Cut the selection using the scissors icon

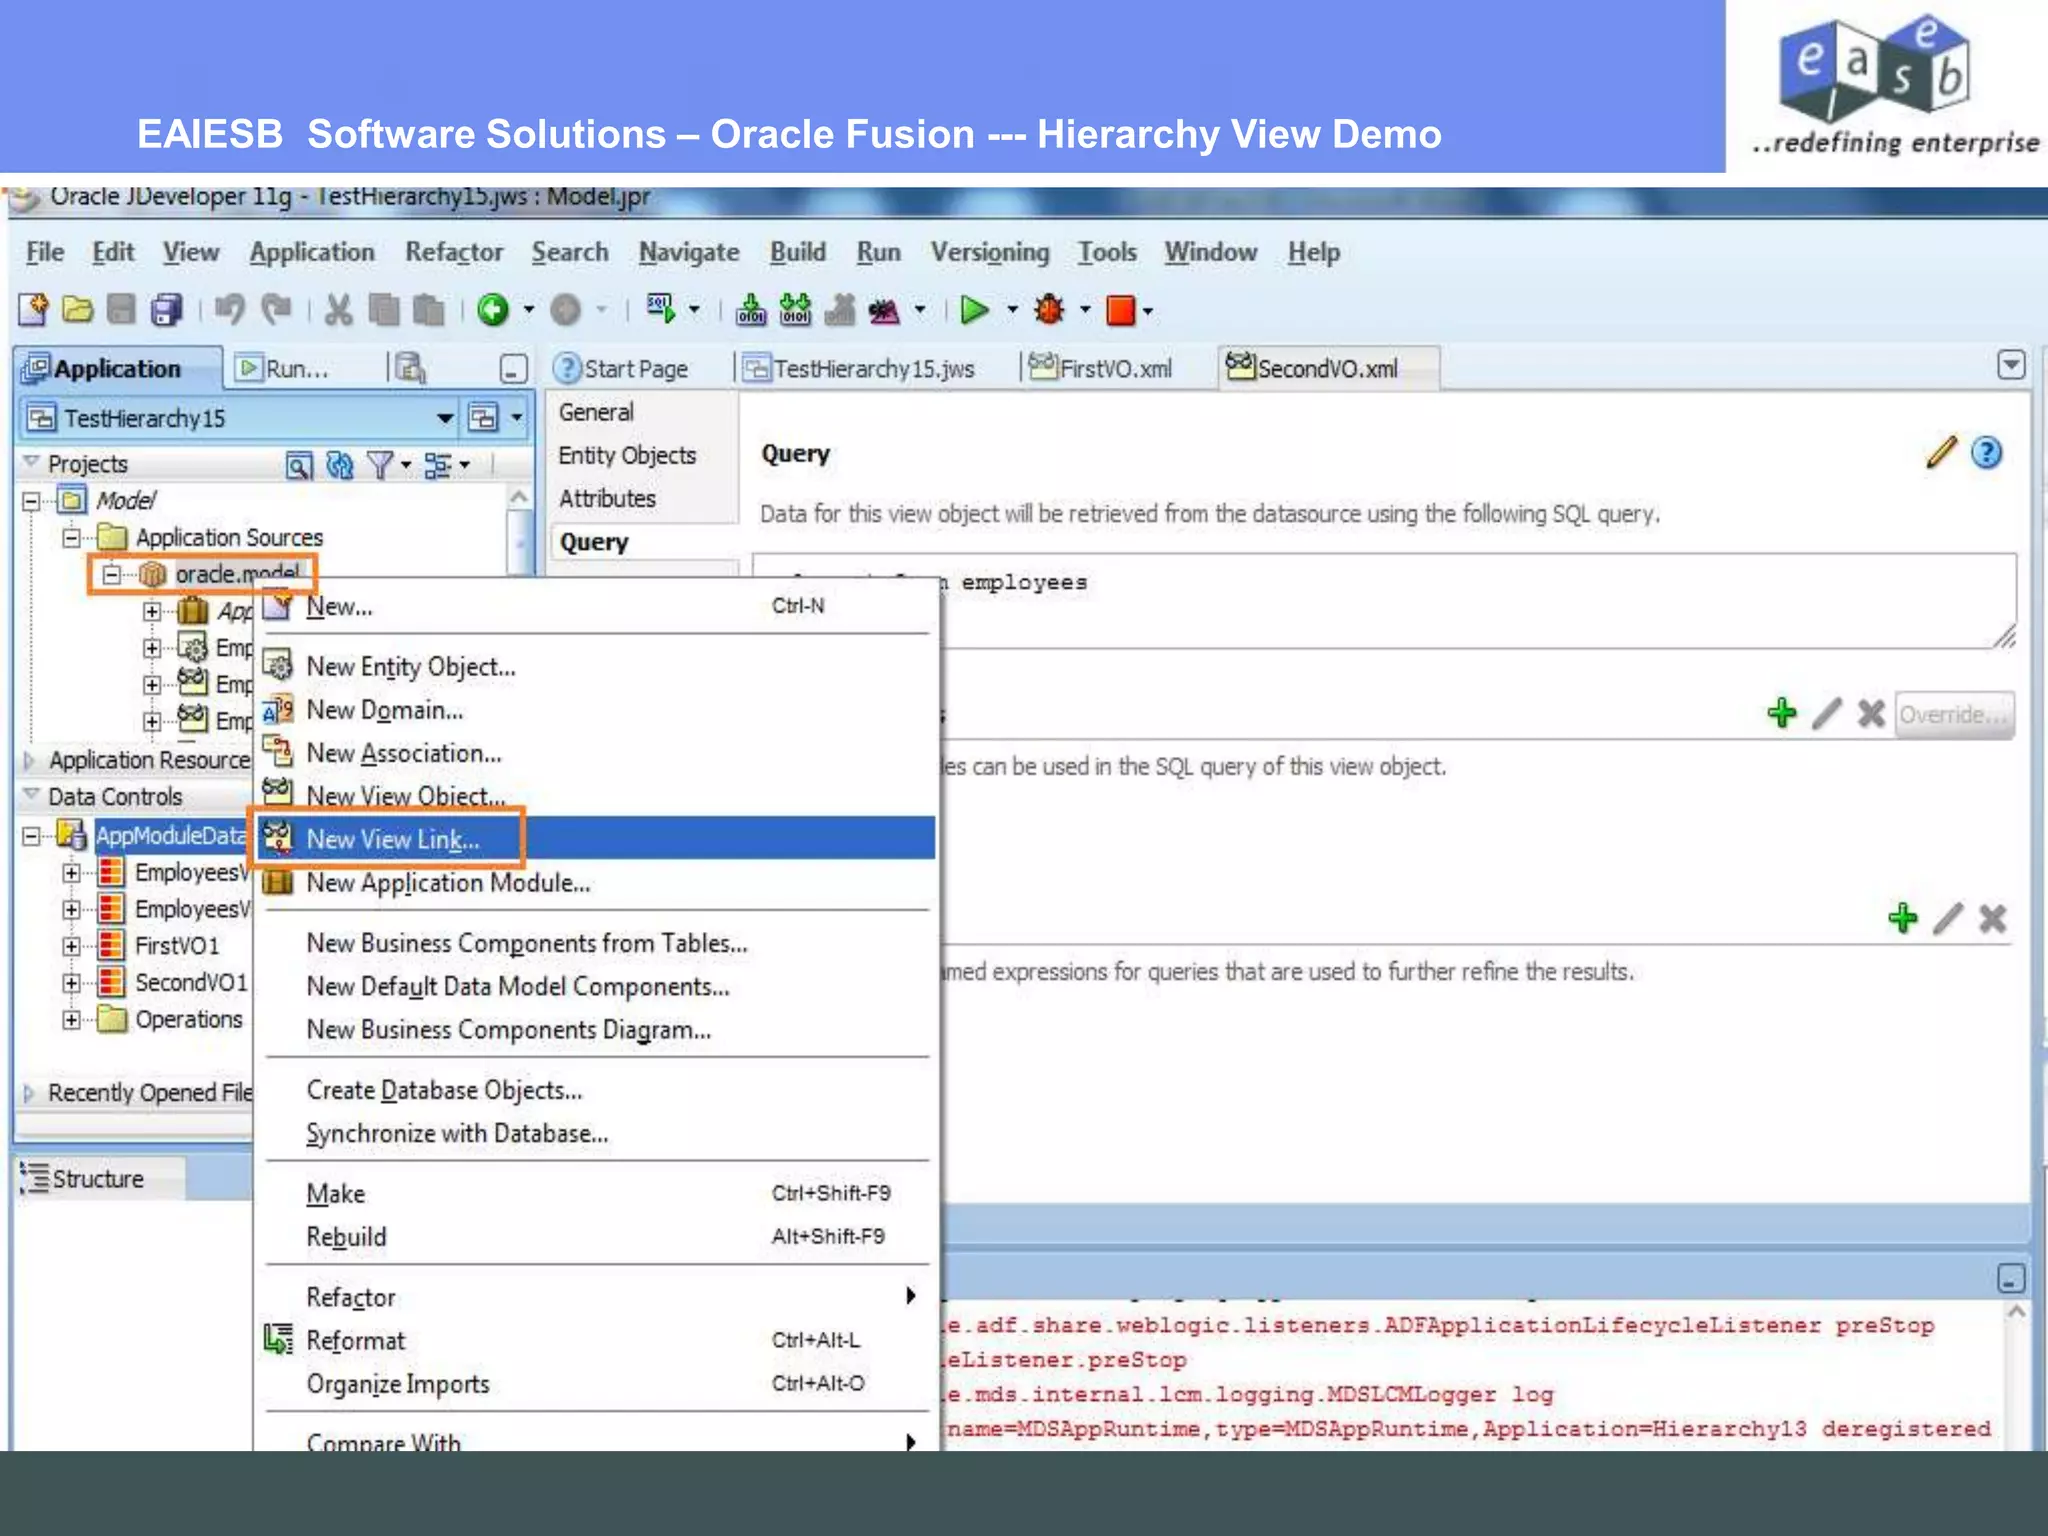point(339,310)
